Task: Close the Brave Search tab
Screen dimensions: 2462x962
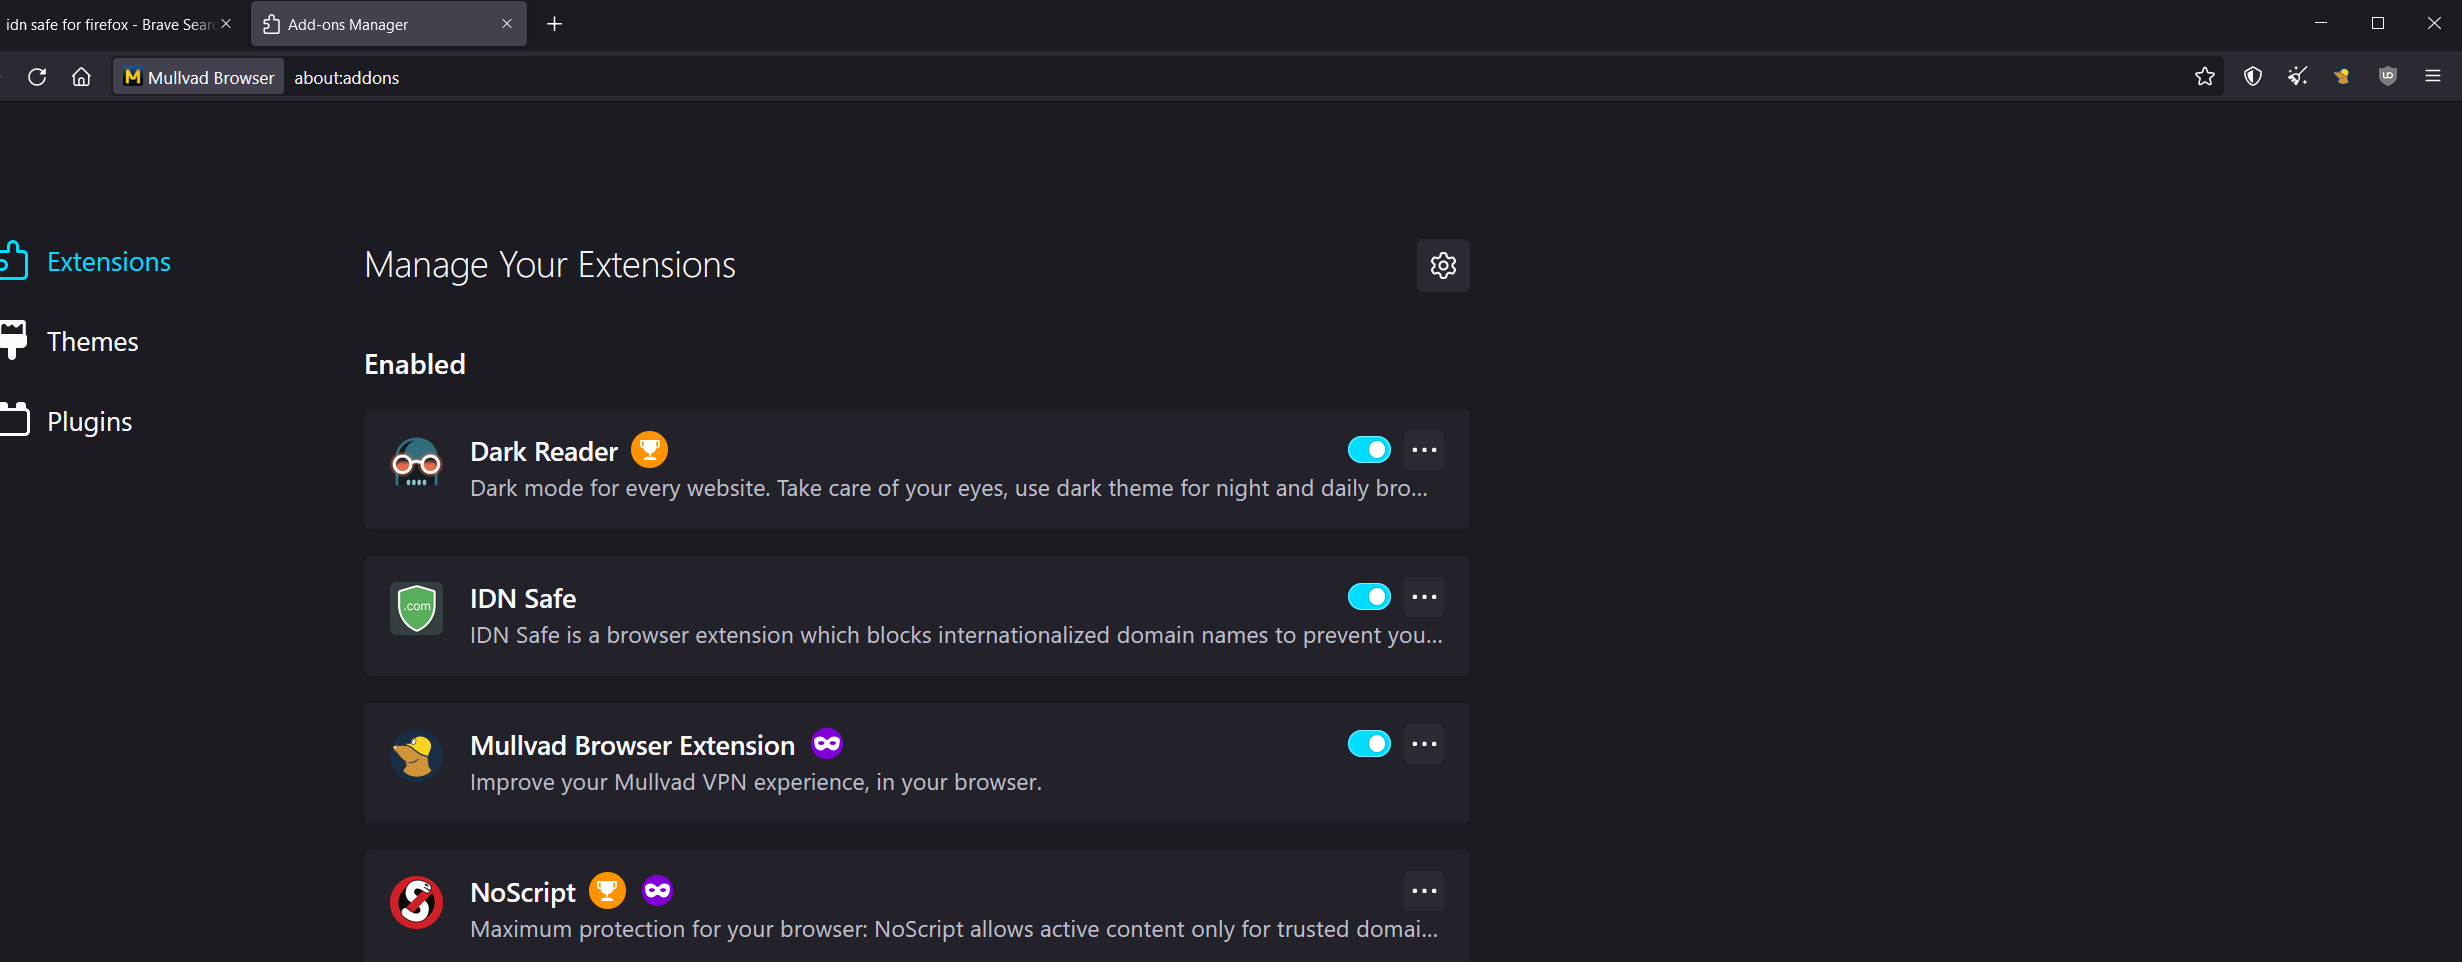Action: (226, 24)
